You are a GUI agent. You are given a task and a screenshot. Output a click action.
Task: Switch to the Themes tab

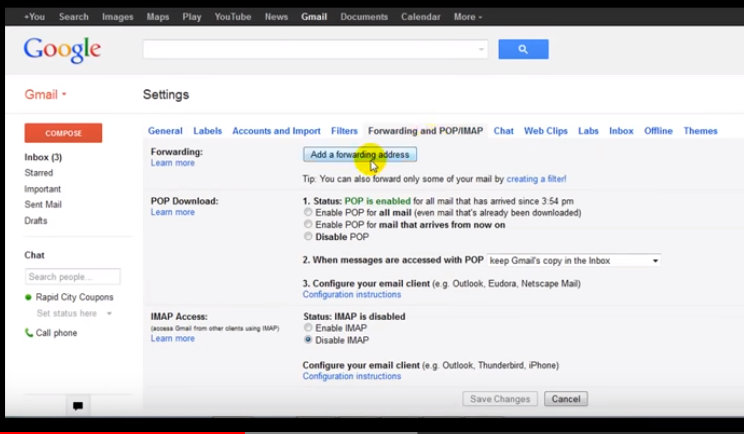pyautogui.click(x=700, y=131)
